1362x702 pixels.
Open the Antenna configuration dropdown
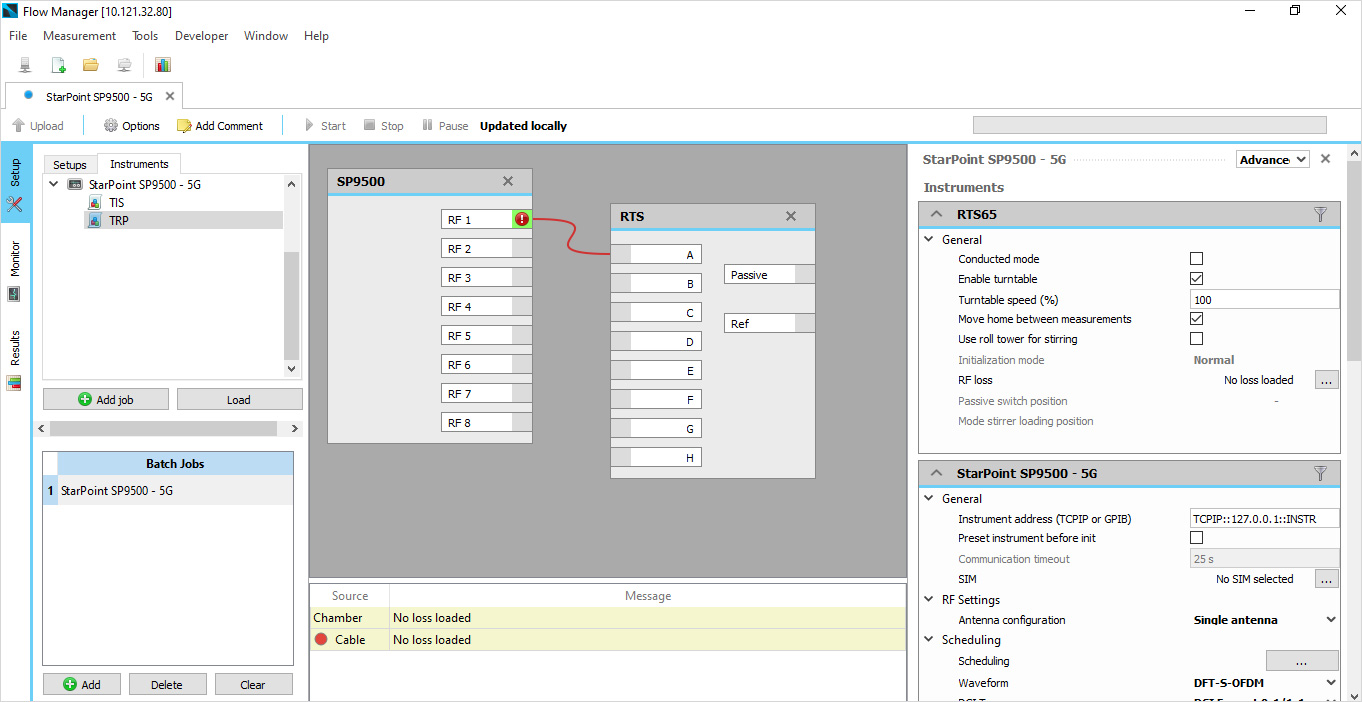1264,620
